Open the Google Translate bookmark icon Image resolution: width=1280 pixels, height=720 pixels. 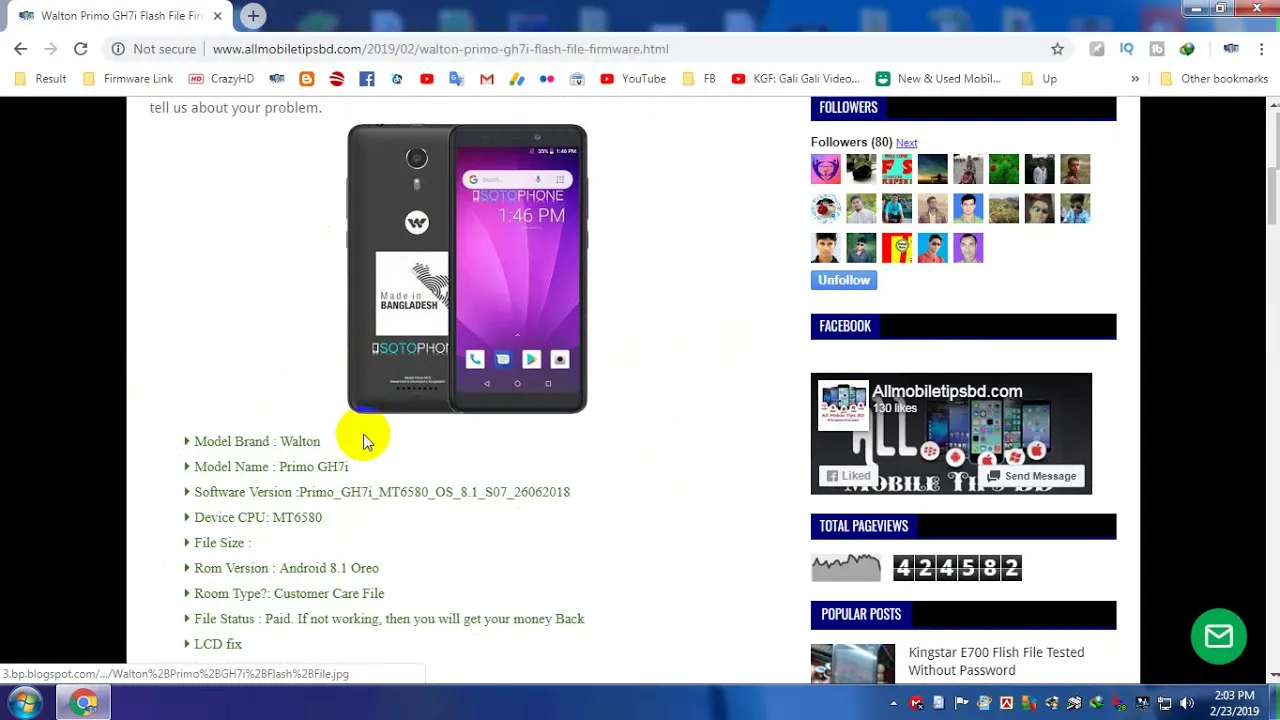457,79
